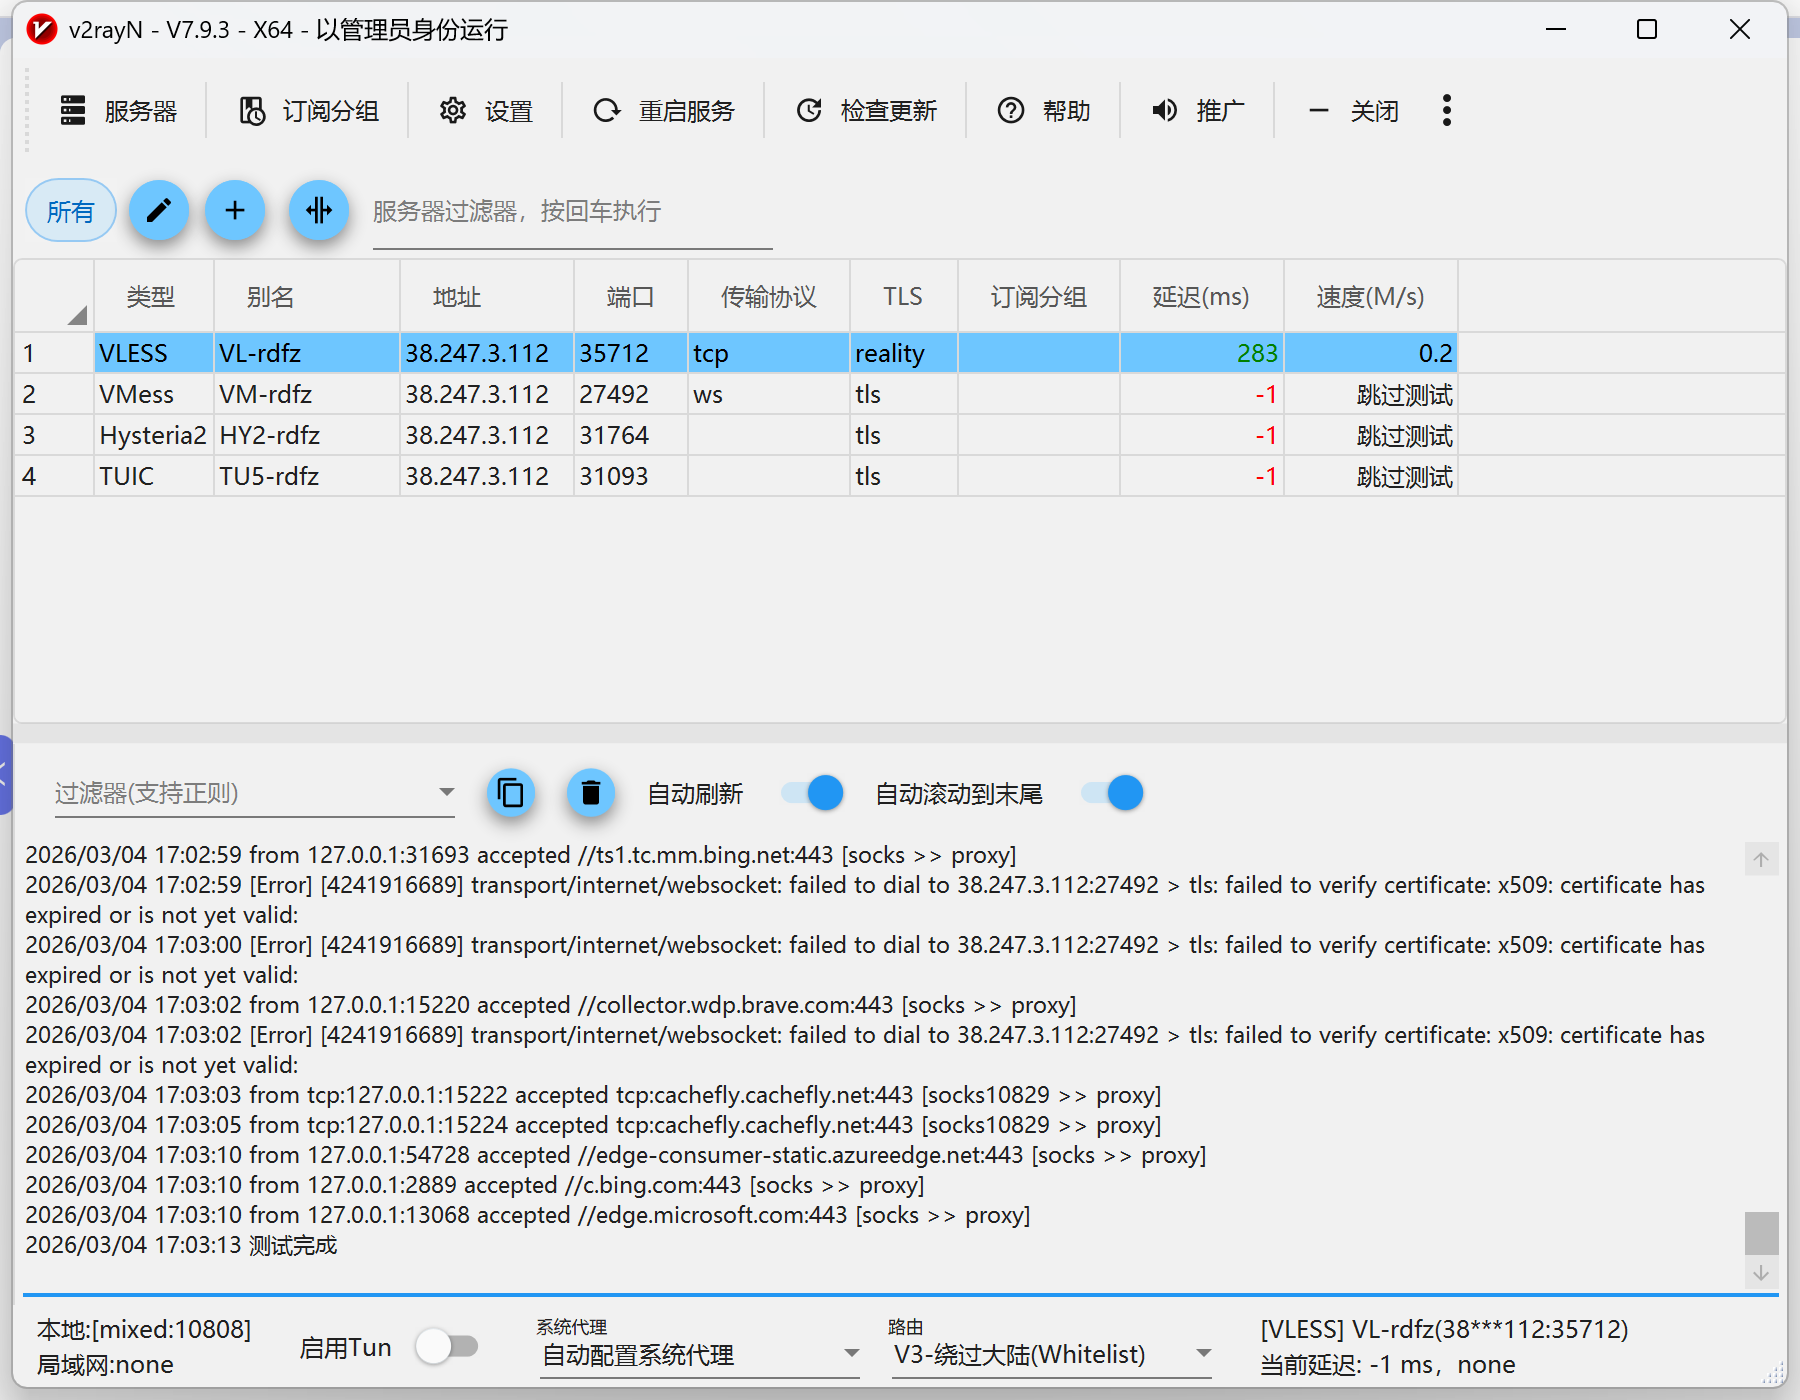Viewport: 1800px width, 1400px height.
Task: Open the three-dot overflow menu
Action: click(1446, 110)
